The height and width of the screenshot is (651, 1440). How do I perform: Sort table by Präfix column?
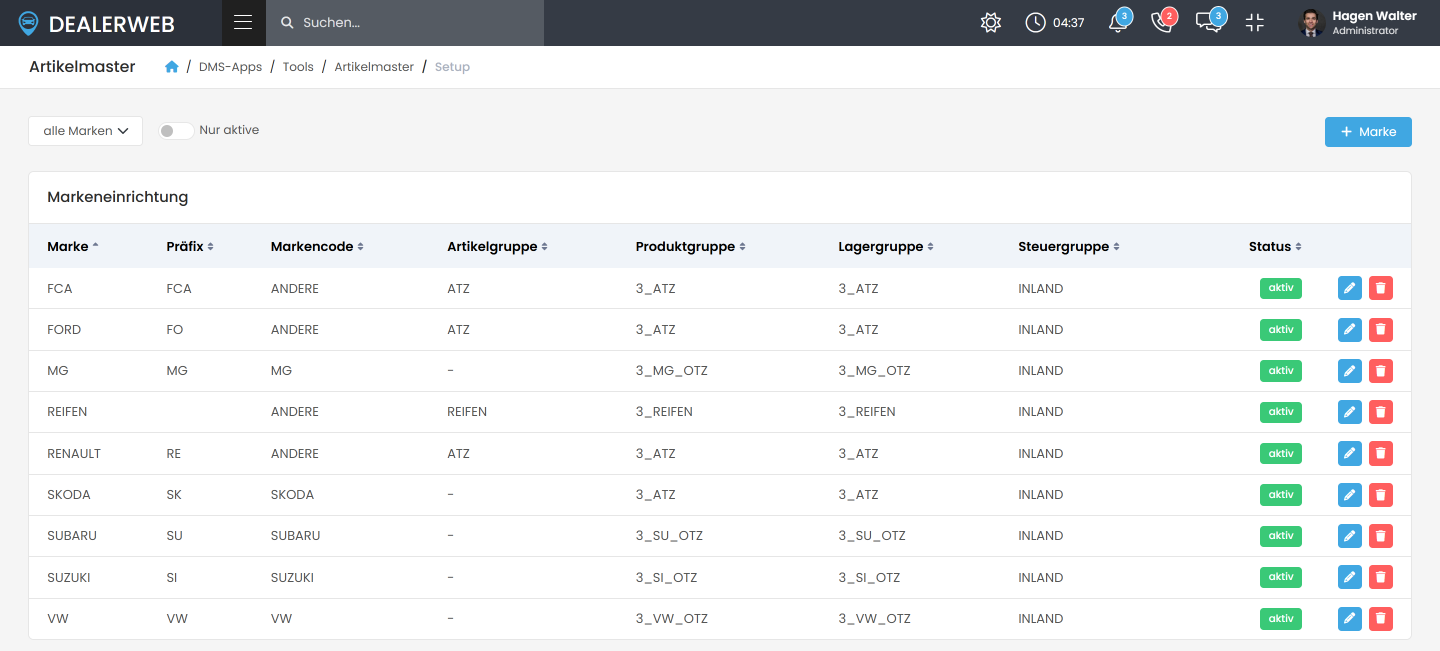pos(190,247)
